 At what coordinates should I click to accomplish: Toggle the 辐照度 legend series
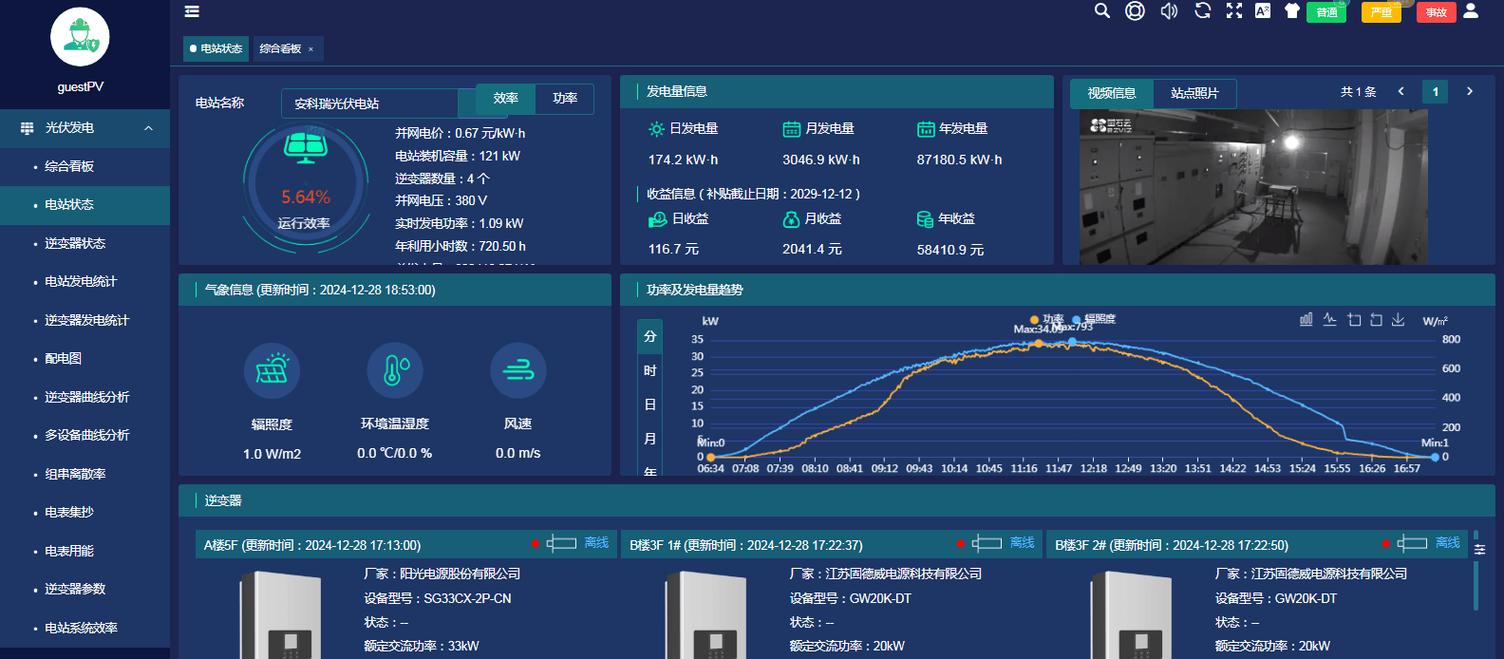1093,319
